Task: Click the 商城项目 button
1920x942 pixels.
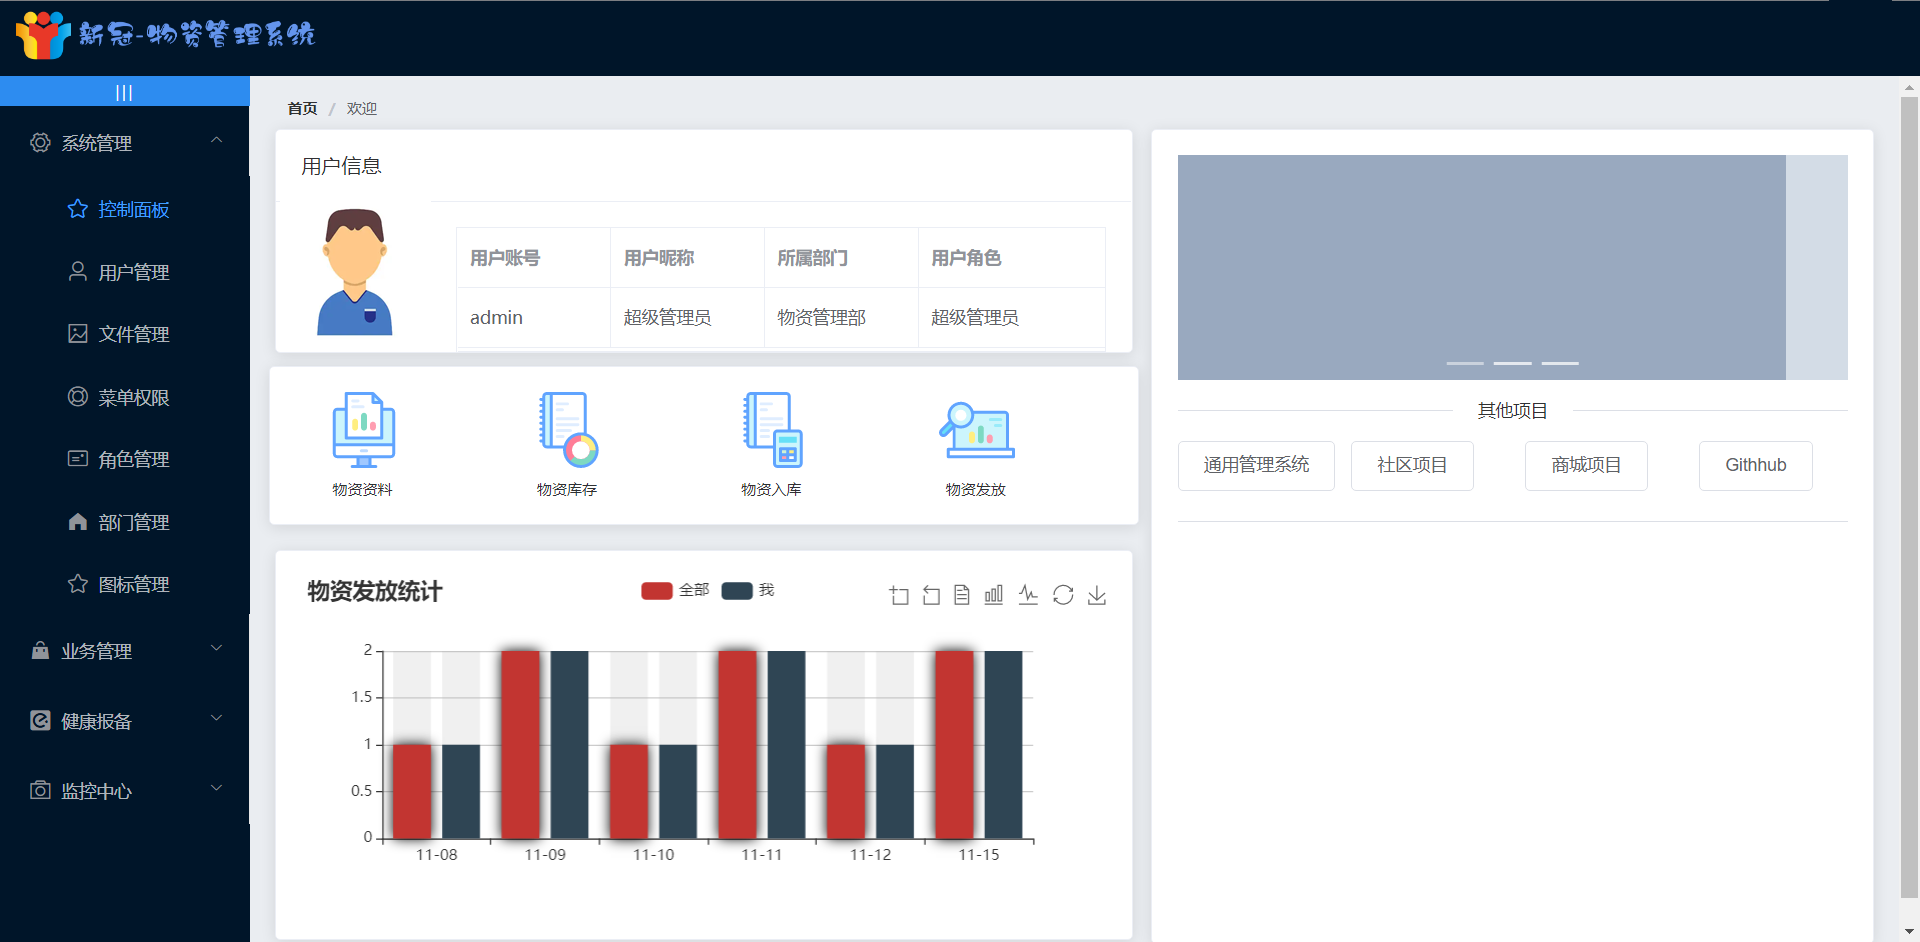Action: [x=1586, y=465]
